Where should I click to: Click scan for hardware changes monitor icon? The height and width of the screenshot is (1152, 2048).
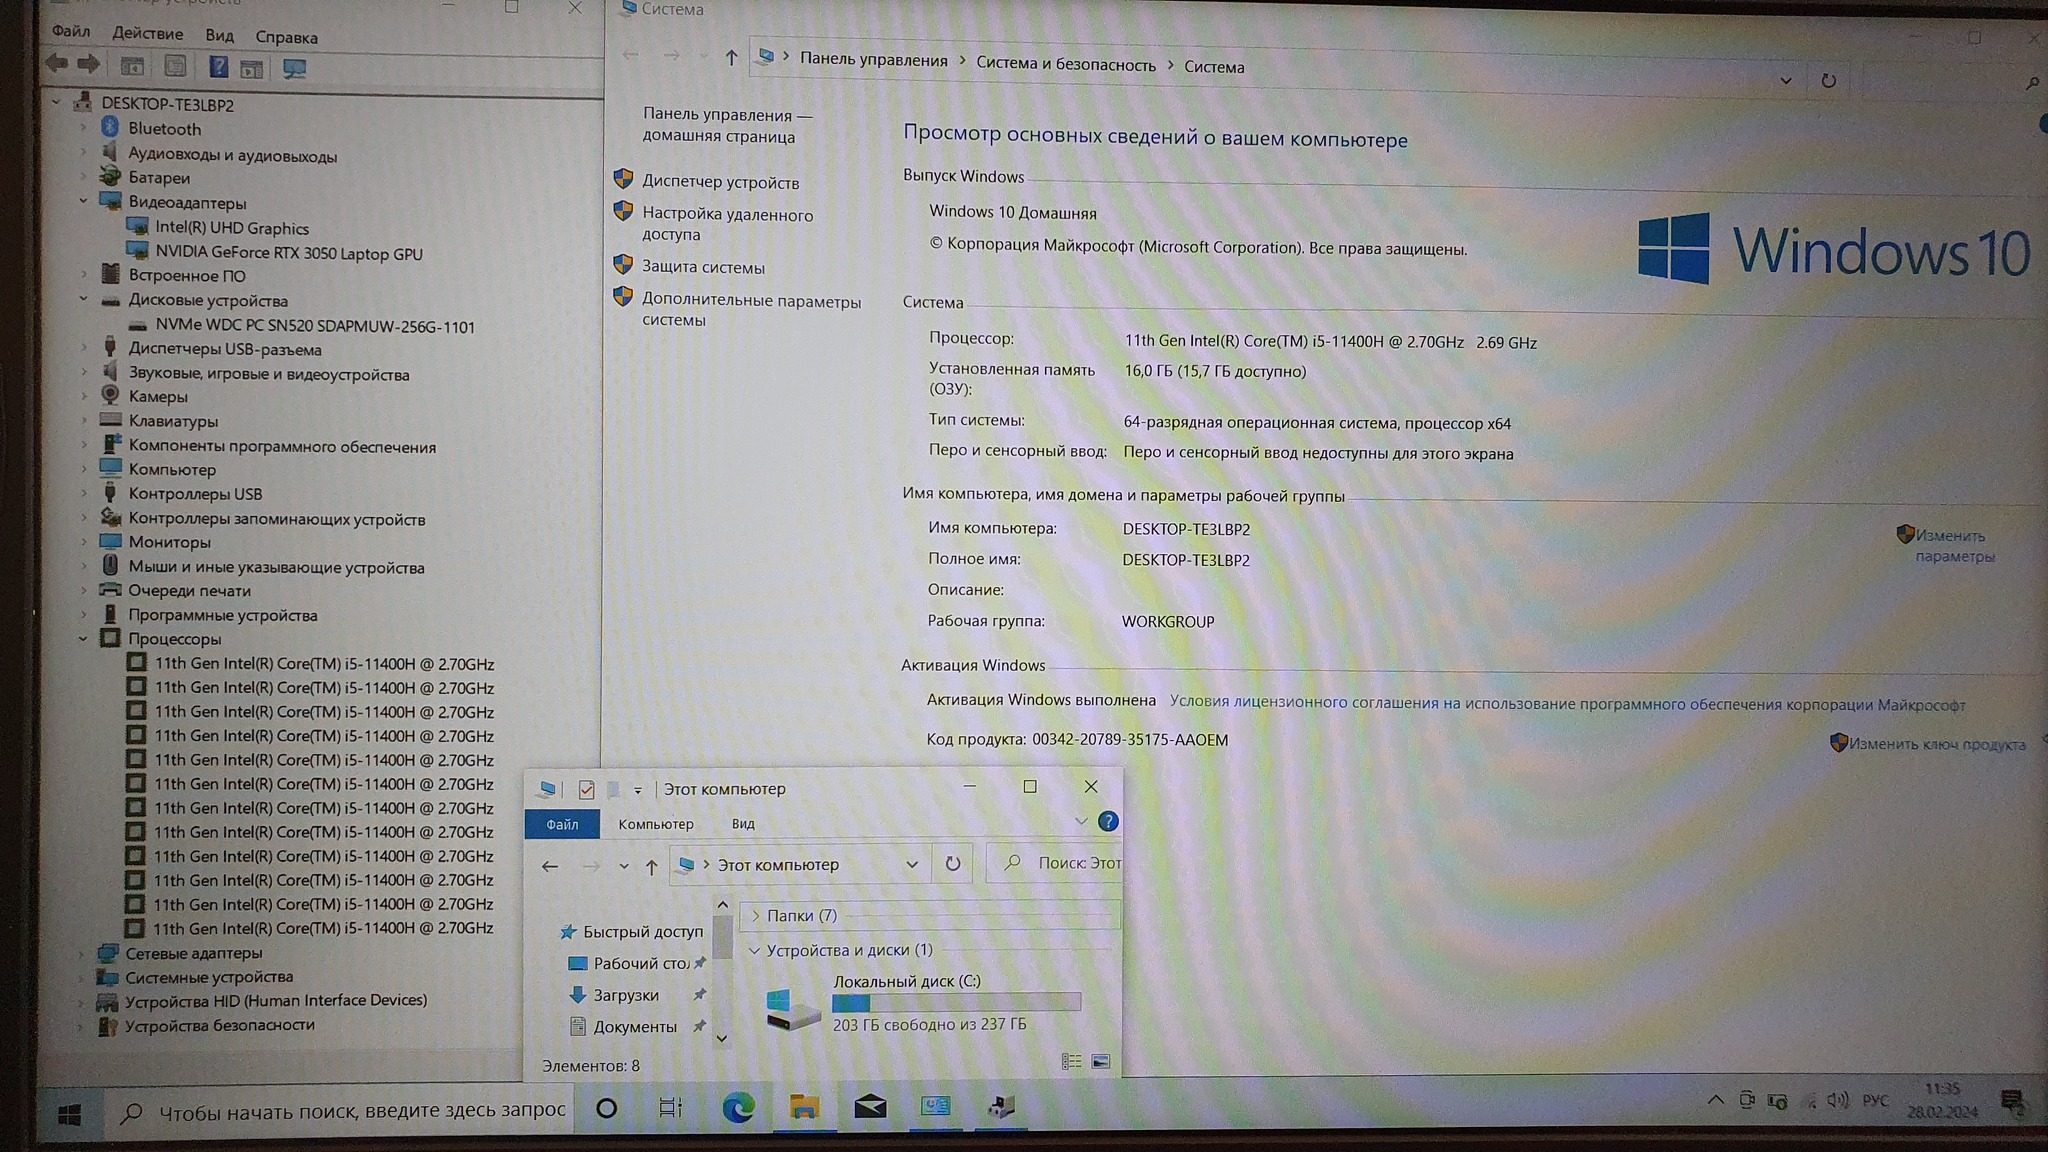(x=294, y=68)
